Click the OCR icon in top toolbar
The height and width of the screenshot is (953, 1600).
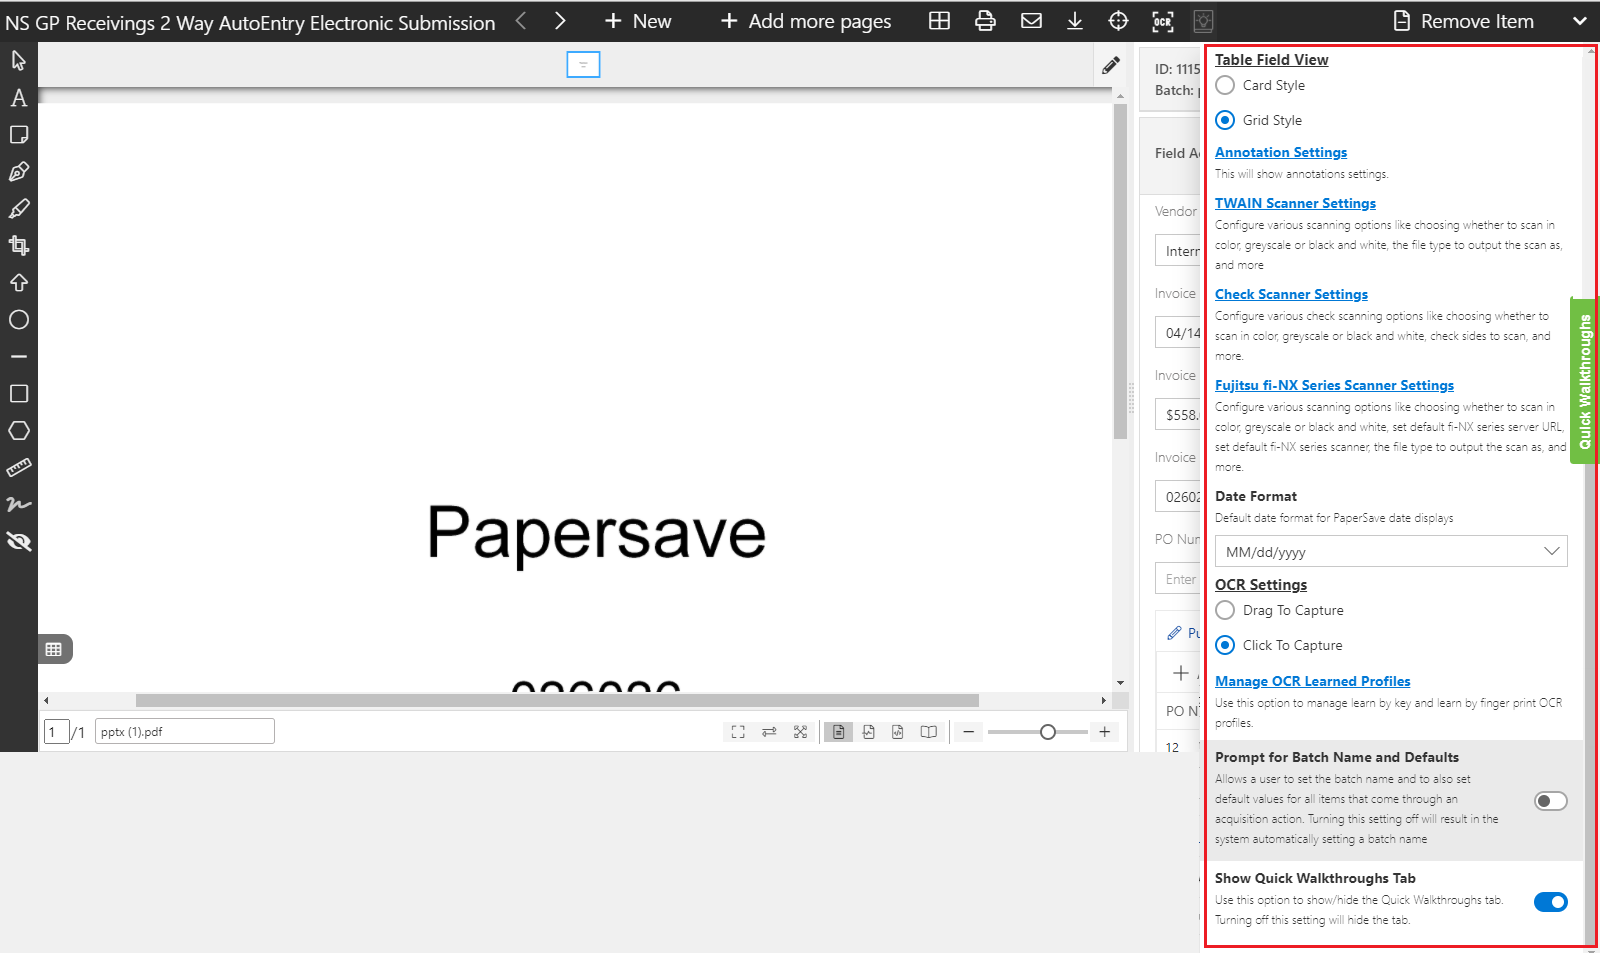[x=1162, y=21]
